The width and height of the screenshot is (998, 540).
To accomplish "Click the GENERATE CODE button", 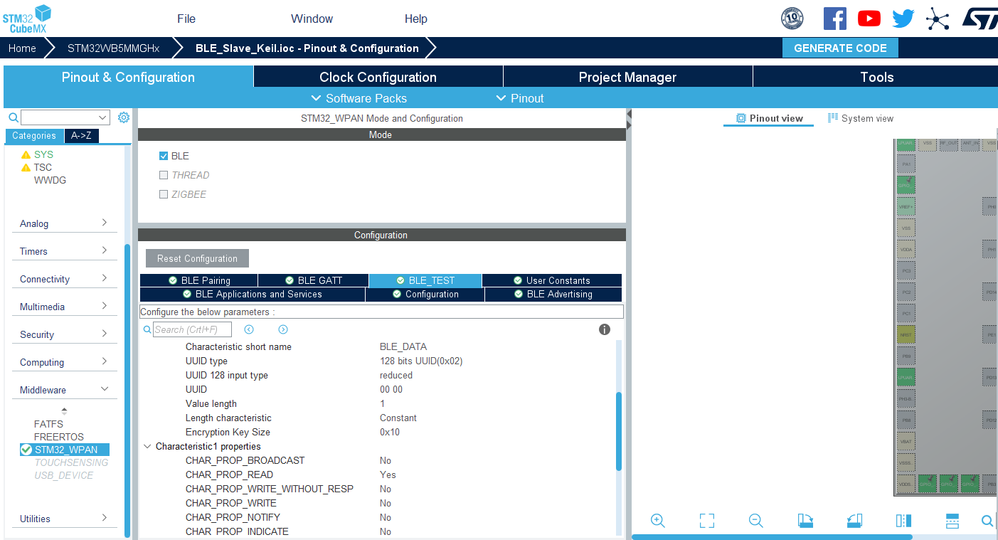I will pyautogui.click(x=840, y=48).
